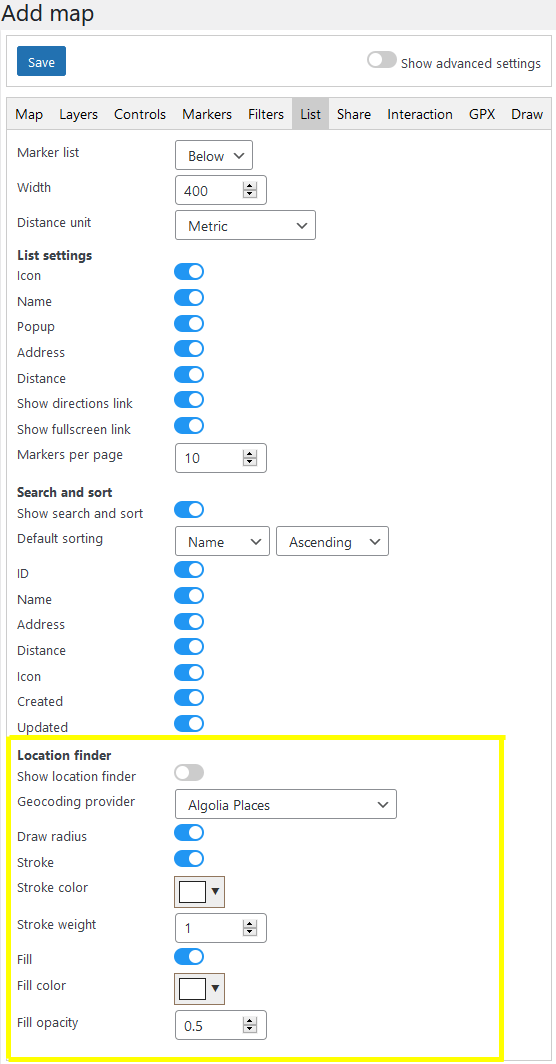Change default sorting order Ascending dropdown
This screenshot has width=556, height=1064.
(x=333, y=542)
